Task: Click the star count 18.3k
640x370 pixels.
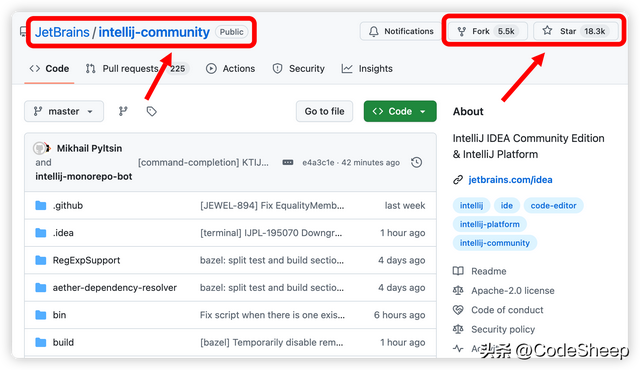Action: coord(595,31)
